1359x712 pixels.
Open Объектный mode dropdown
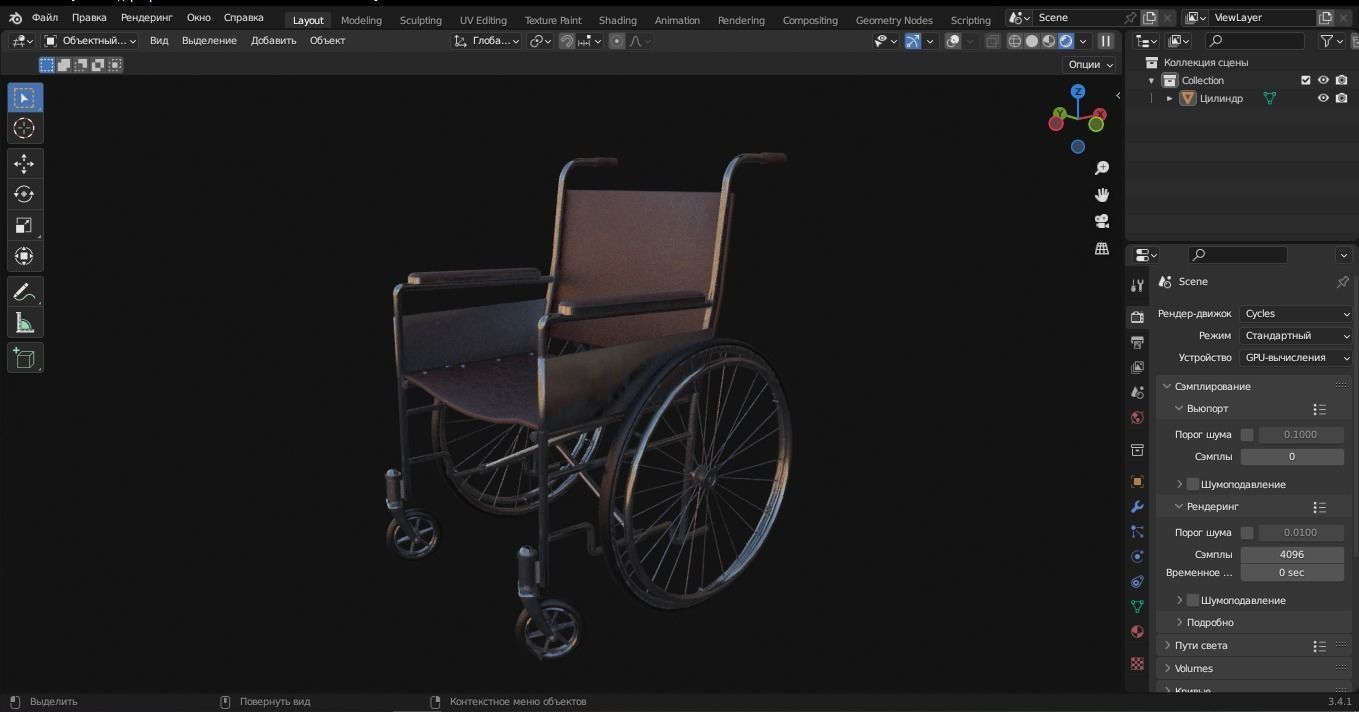coord(90,41)
